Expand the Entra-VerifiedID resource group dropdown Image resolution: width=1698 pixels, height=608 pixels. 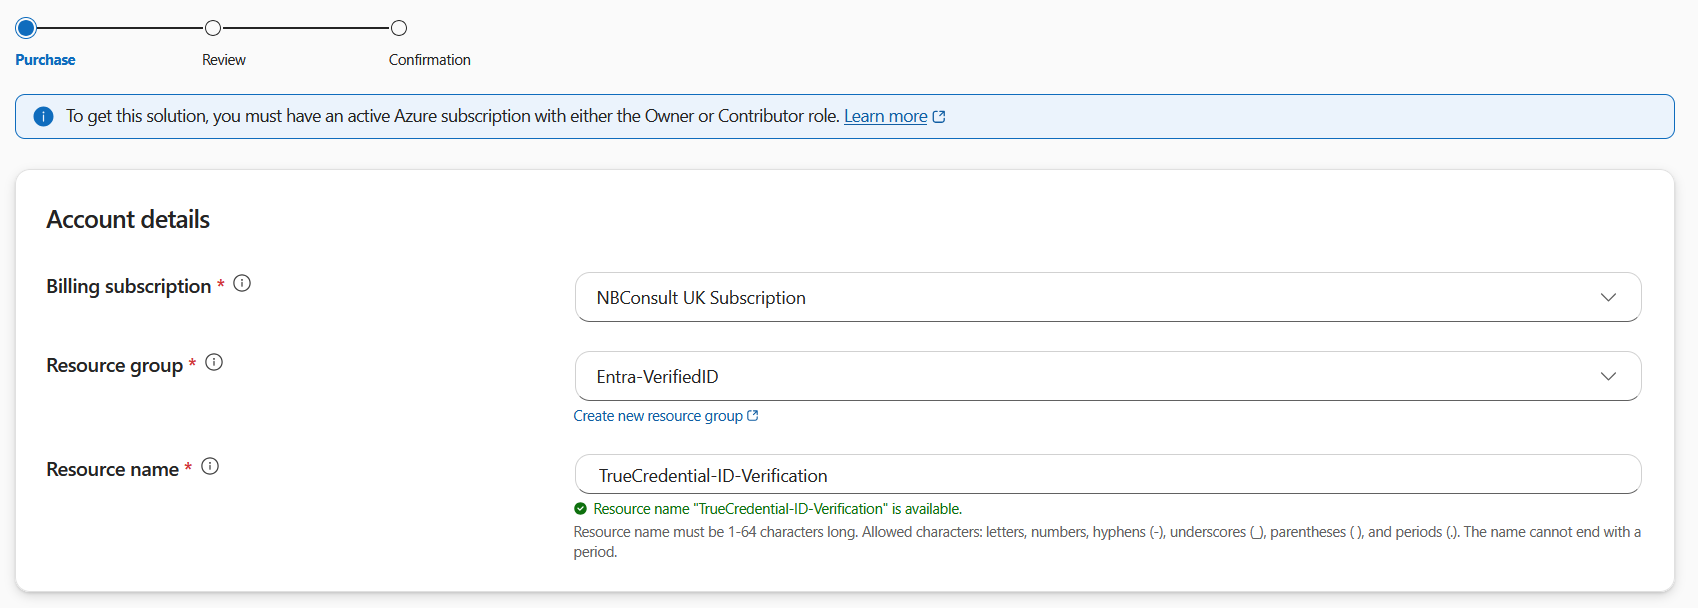pyautogui.click(x=1106, y=377)
